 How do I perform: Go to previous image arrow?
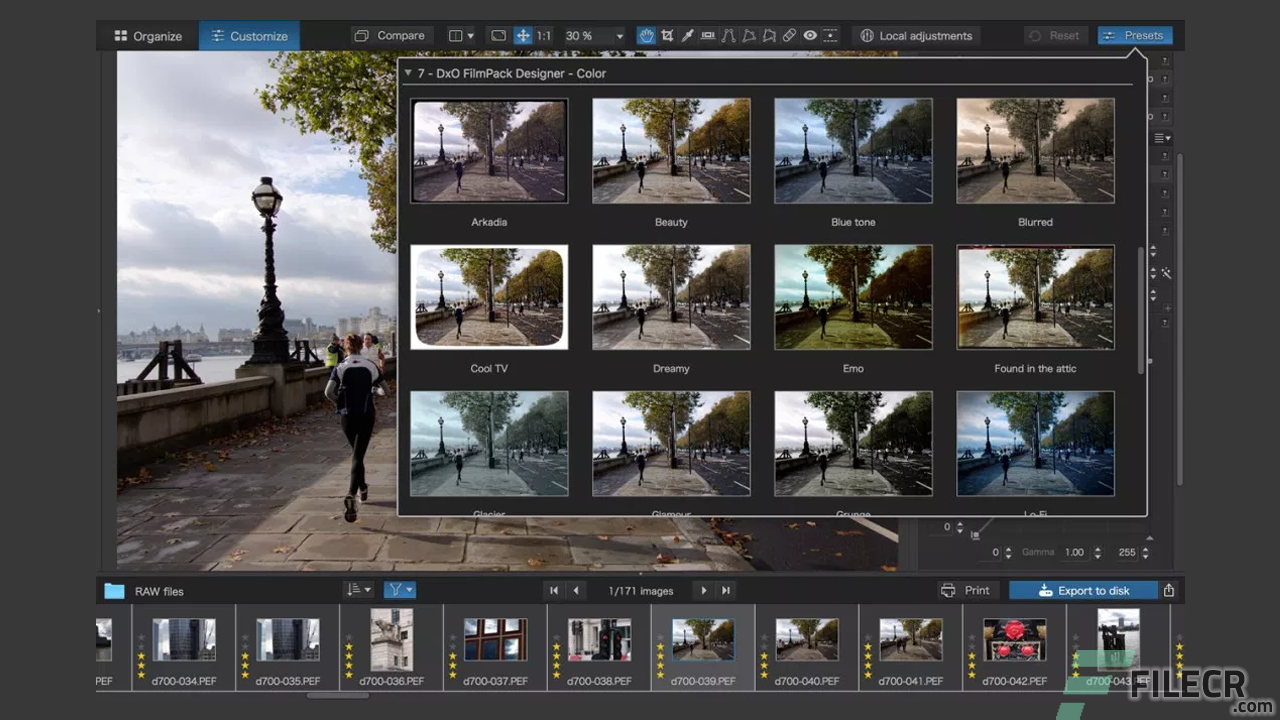tap(576, 591)
